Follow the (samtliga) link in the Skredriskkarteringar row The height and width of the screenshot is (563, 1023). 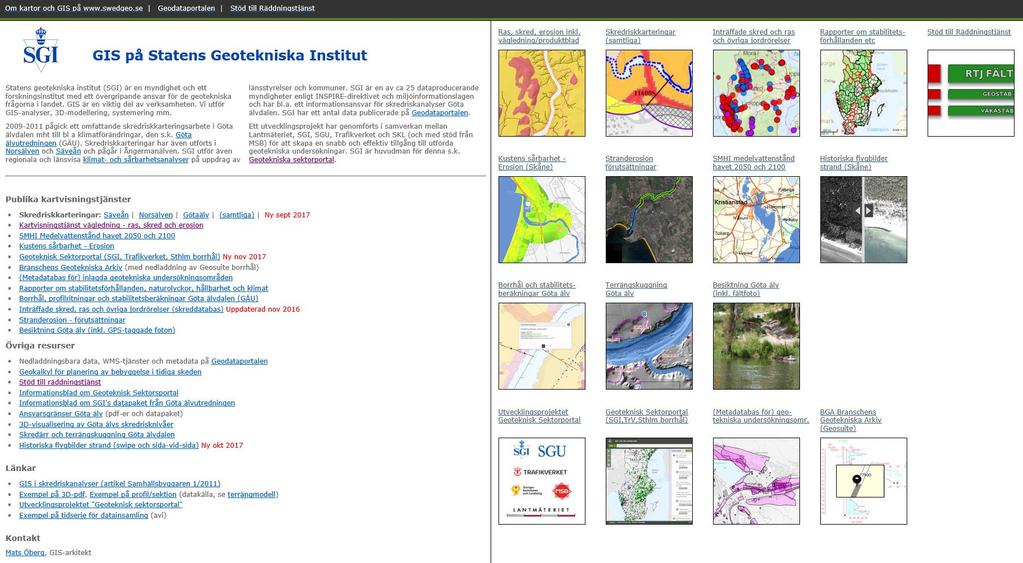point(237,215)
